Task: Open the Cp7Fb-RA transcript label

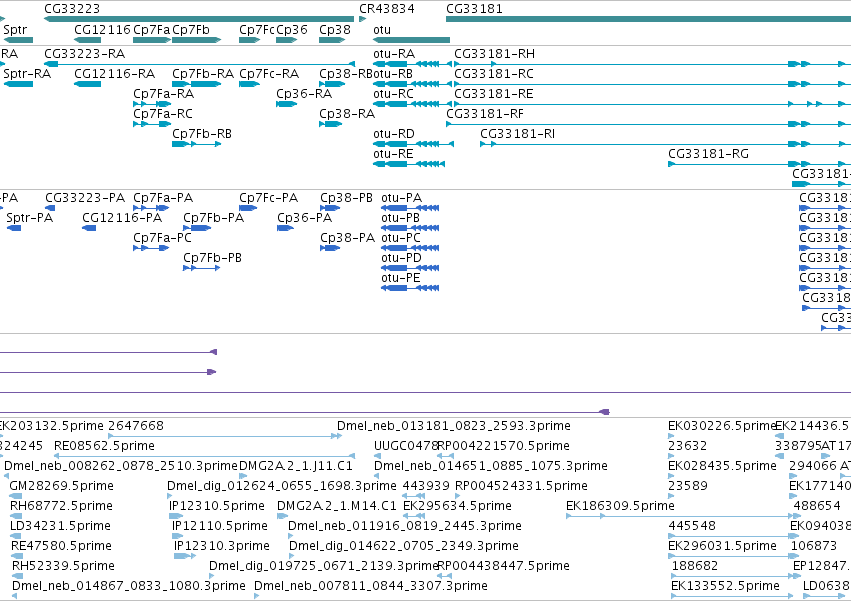Action: (203, 74)
